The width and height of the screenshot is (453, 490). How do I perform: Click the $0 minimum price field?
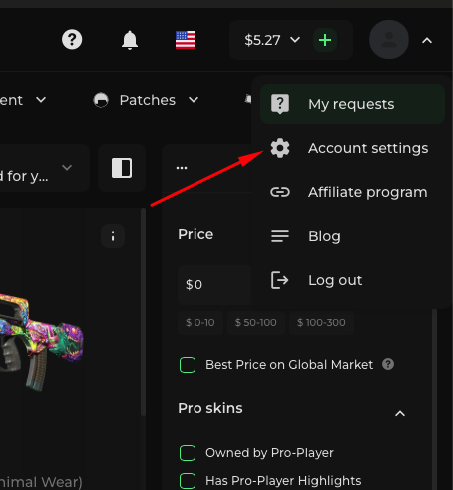(x=215, y=285)
